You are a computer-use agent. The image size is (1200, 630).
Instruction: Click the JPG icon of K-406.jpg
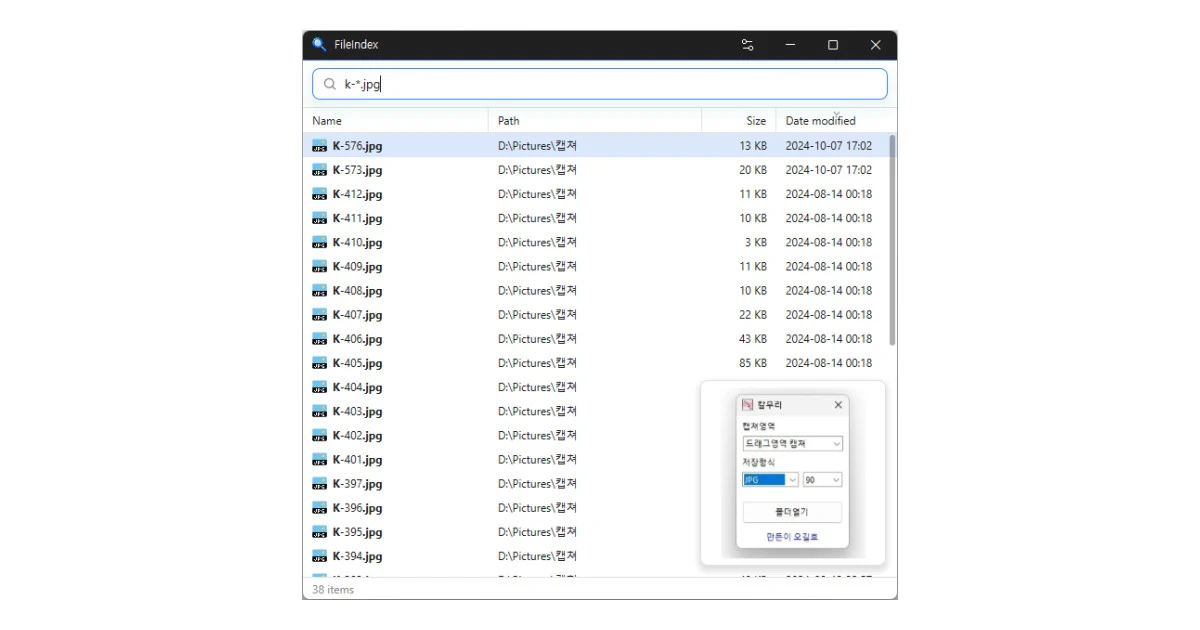coord(320,339)
